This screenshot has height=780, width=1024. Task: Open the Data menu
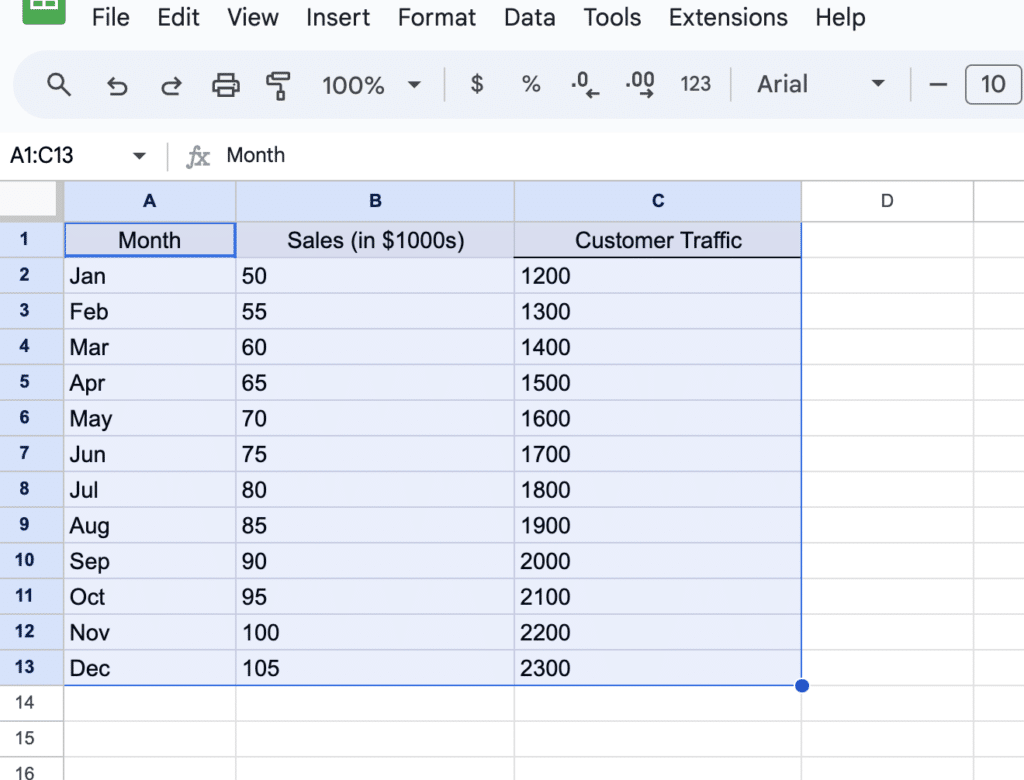[530, 17]
